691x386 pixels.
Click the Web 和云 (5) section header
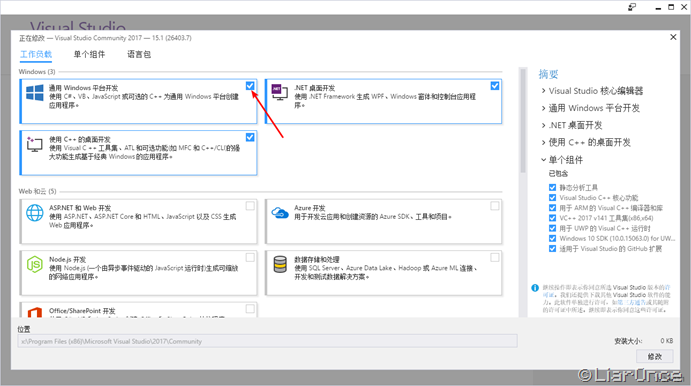tap(37, 191)
